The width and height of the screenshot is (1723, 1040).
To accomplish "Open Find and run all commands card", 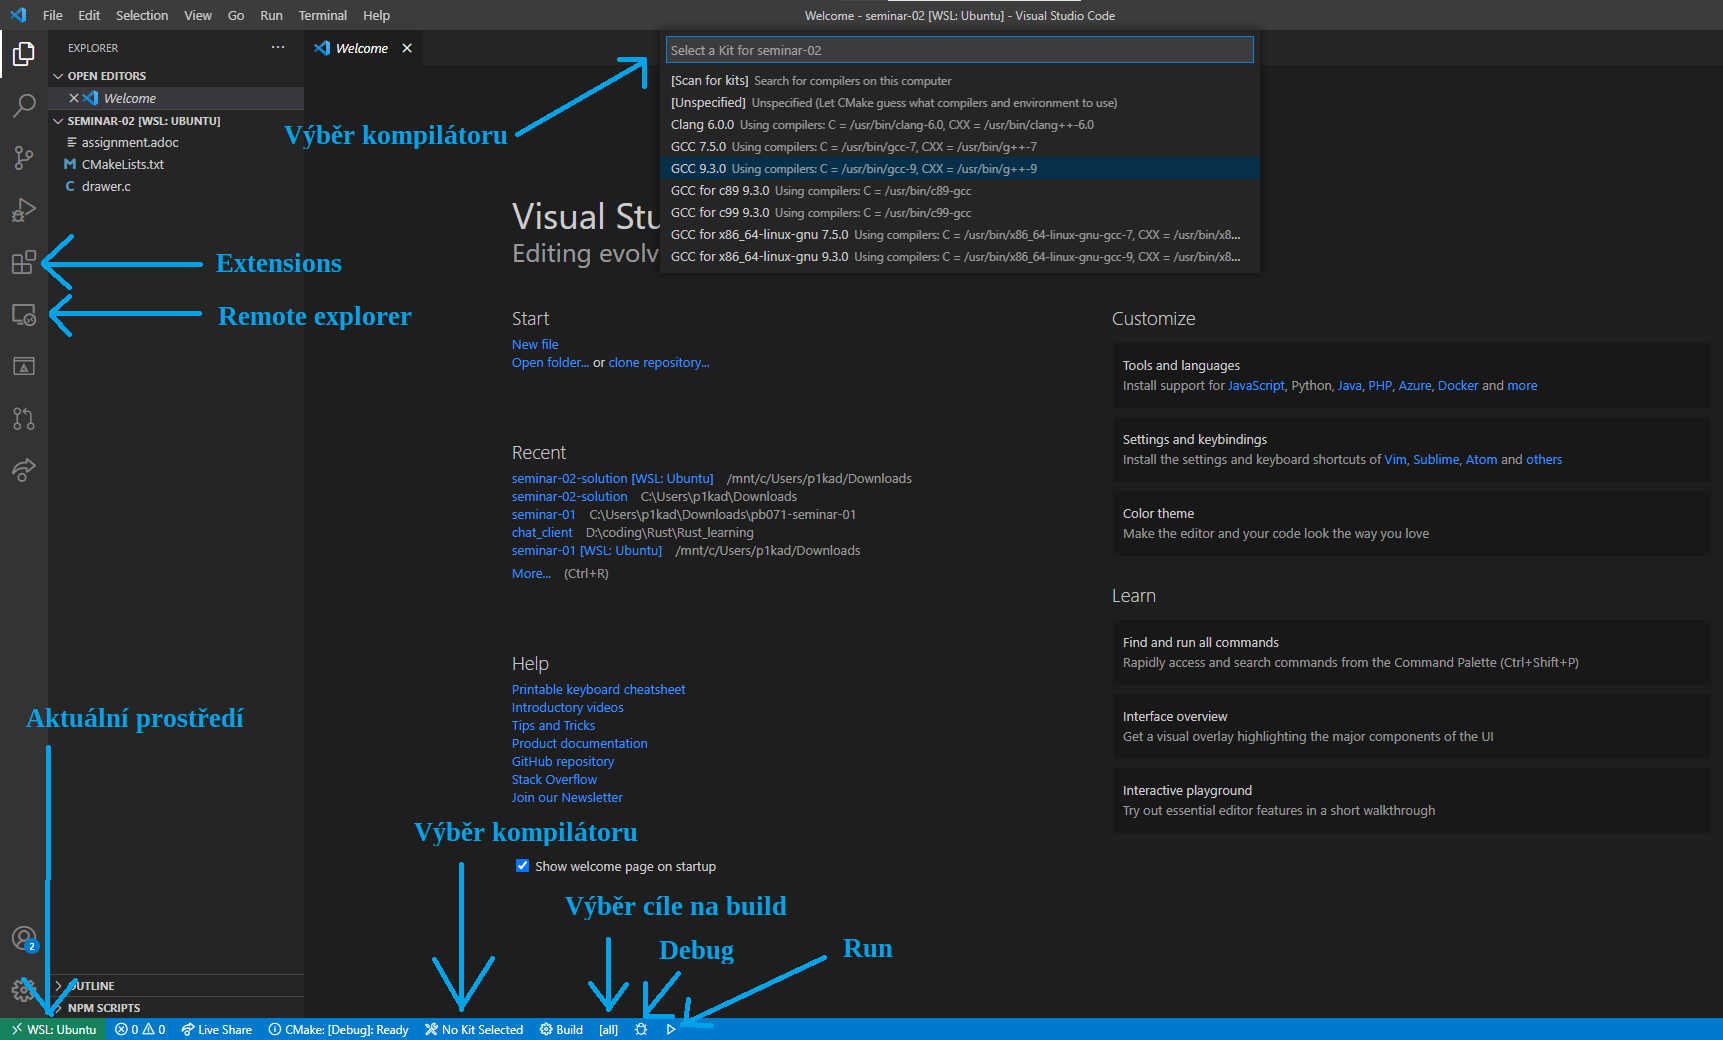I will [x=1411, y=652].
